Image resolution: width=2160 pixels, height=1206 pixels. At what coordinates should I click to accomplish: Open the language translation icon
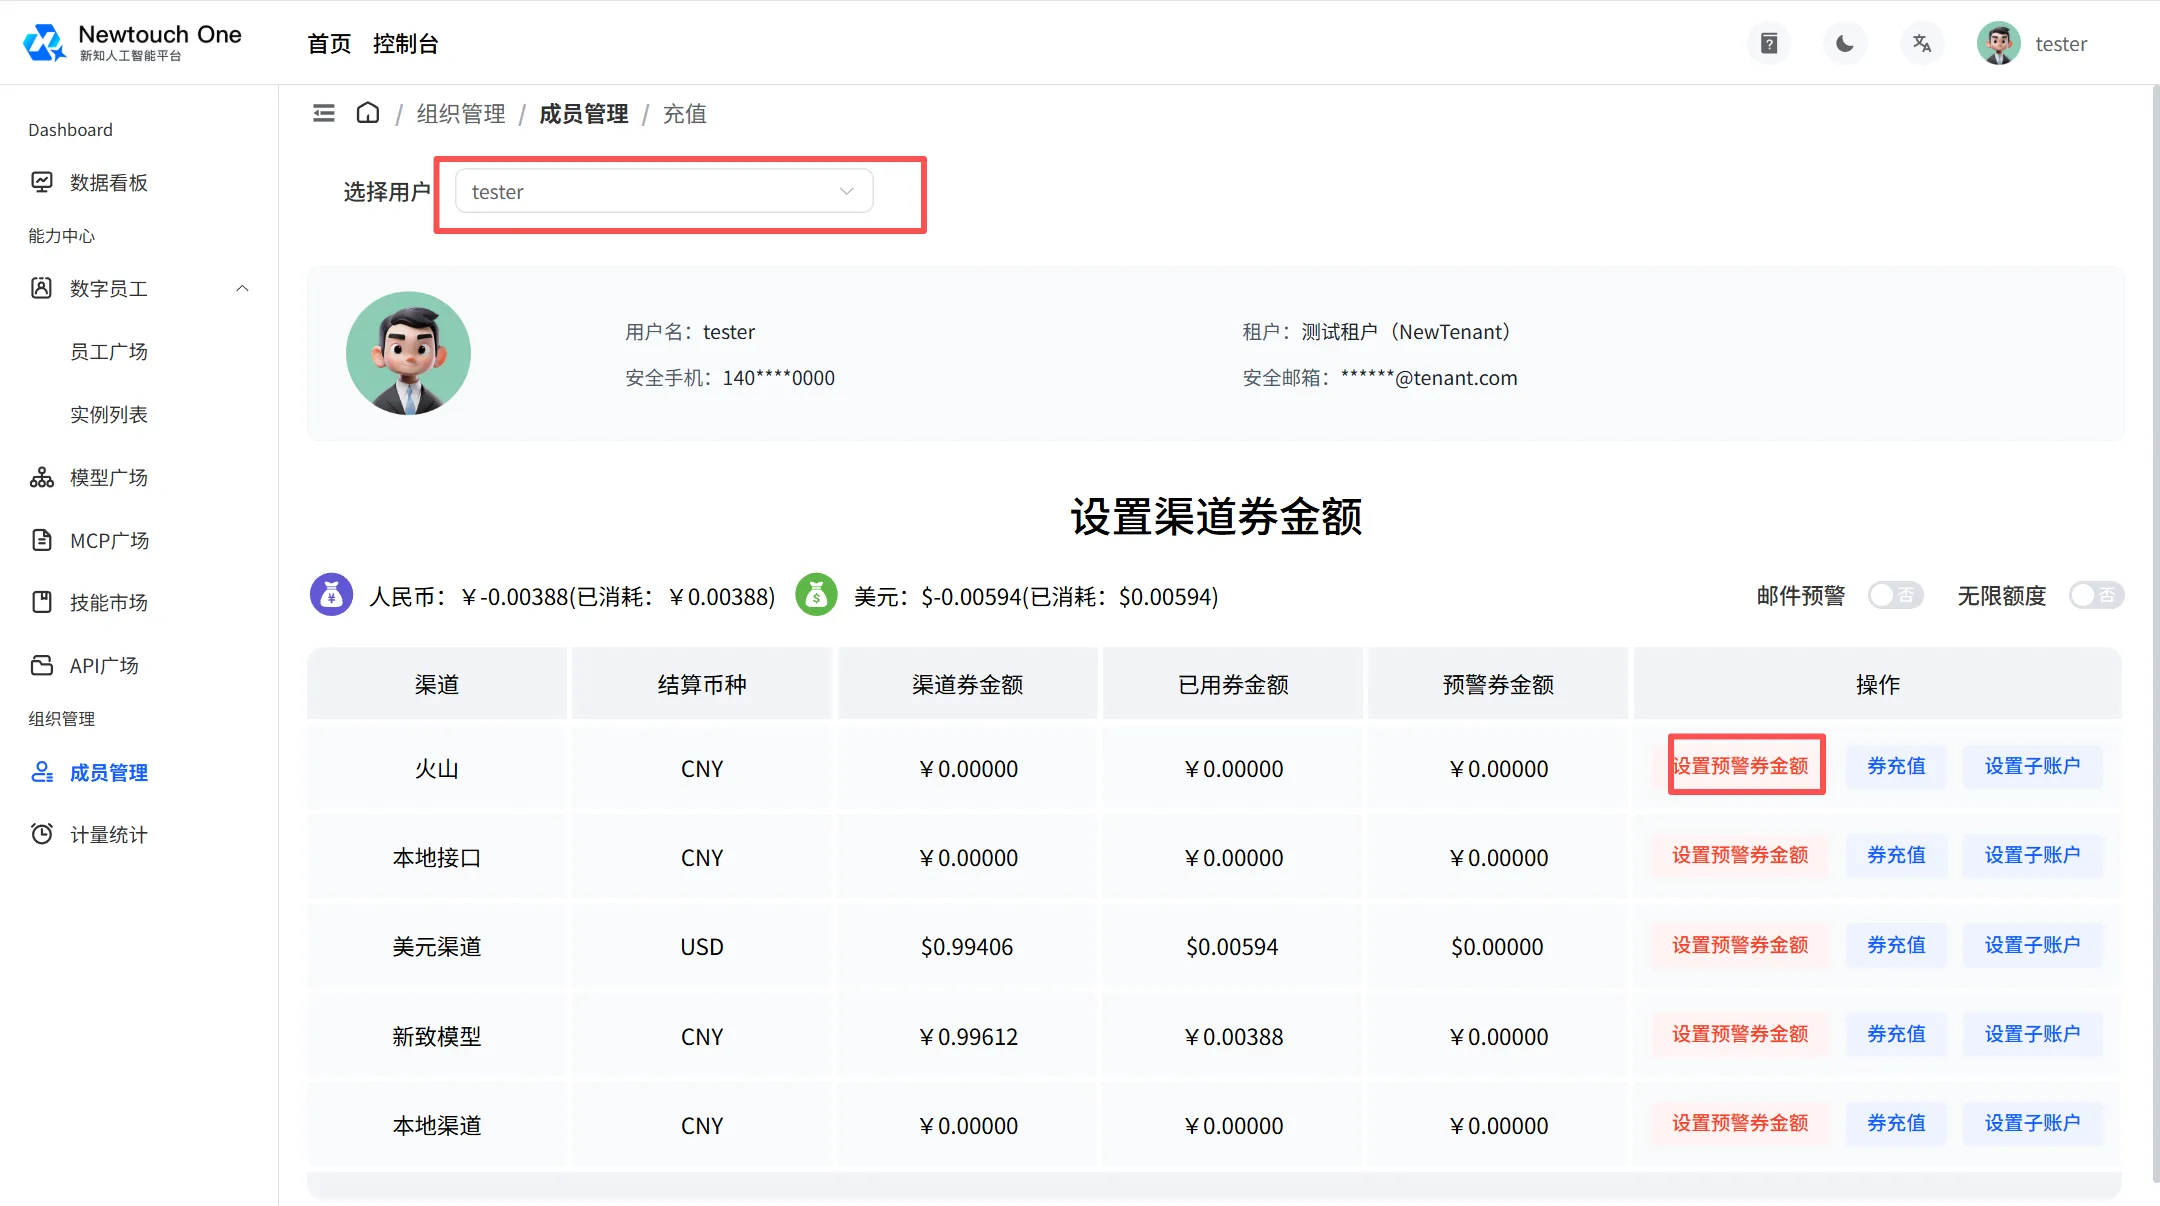click(1921, 44)
